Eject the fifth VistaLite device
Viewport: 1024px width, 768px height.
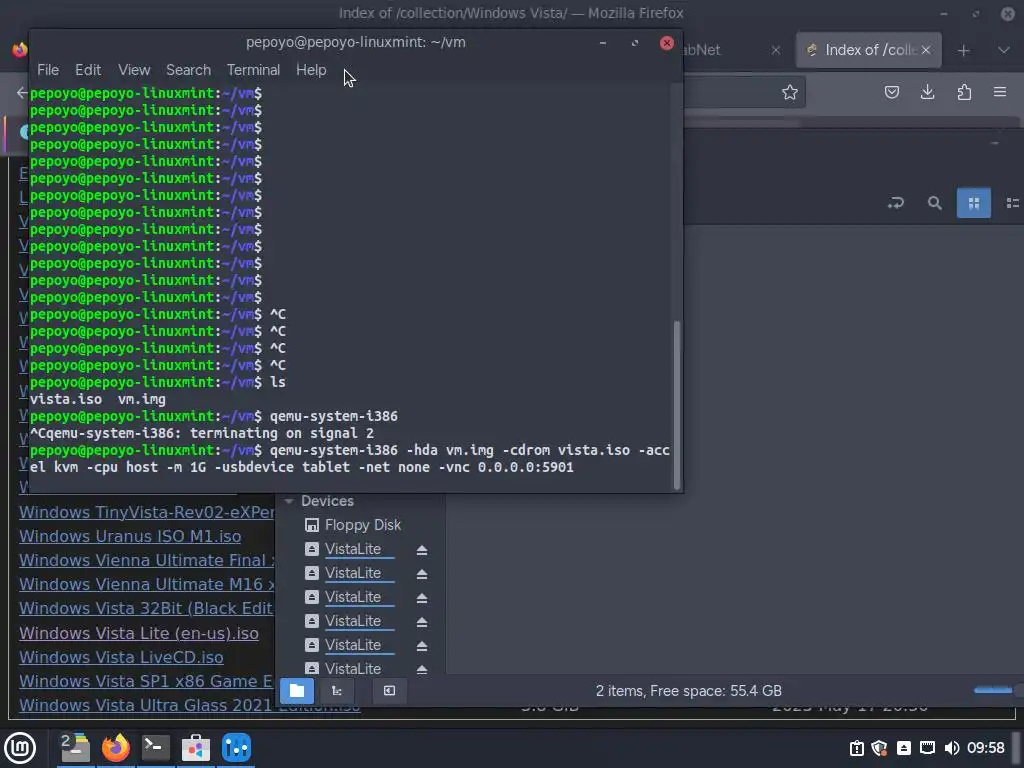[422, 646]
